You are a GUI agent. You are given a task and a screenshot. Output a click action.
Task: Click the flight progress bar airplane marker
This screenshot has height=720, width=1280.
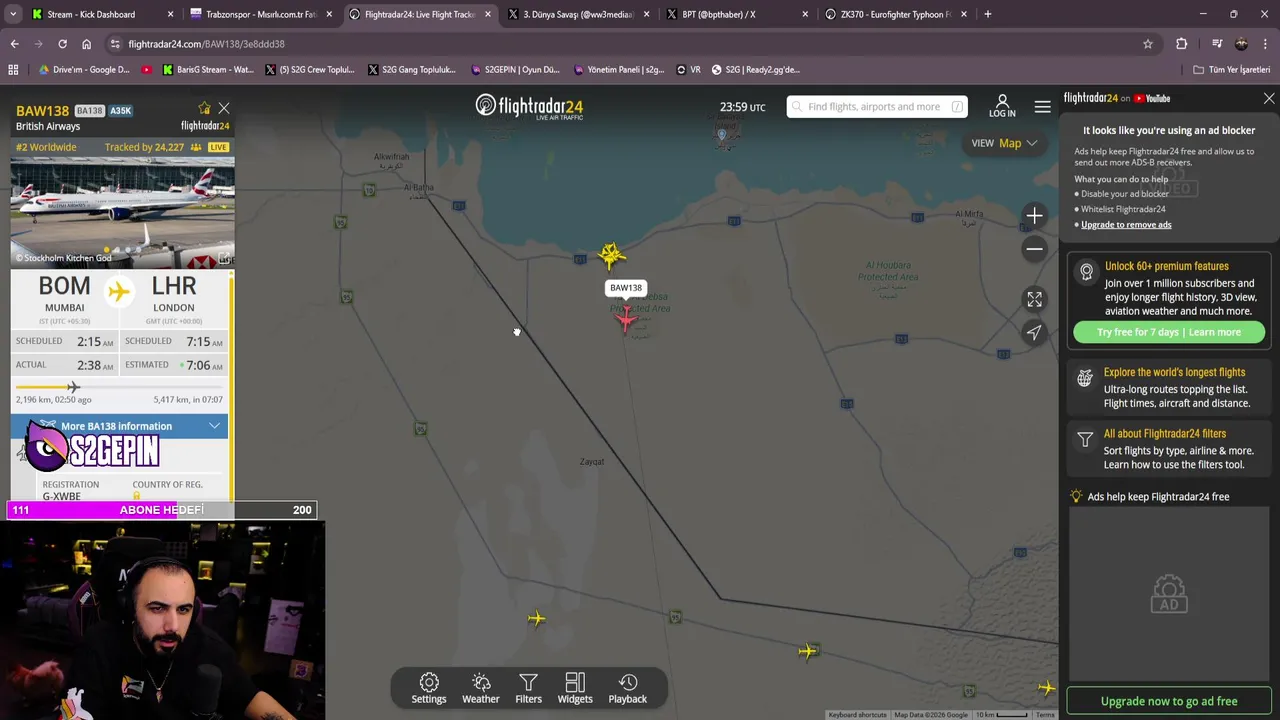pos(73,387)
